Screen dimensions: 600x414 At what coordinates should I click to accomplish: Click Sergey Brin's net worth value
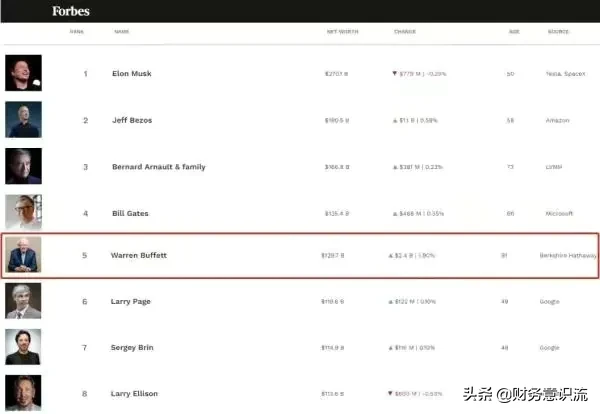pyautogui.click(x=333, y=348)
